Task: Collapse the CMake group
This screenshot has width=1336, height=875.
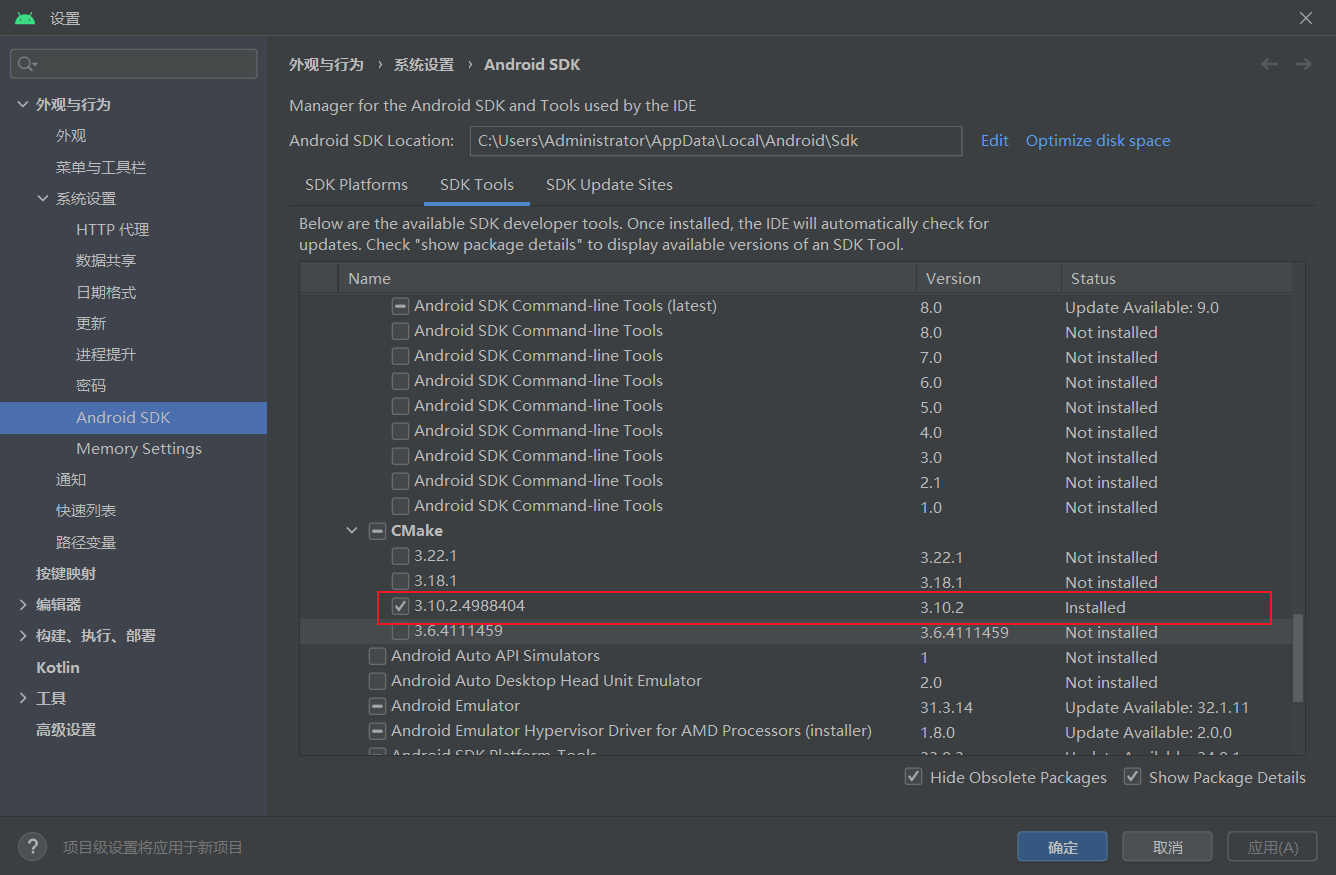Action: coord(352,531)
